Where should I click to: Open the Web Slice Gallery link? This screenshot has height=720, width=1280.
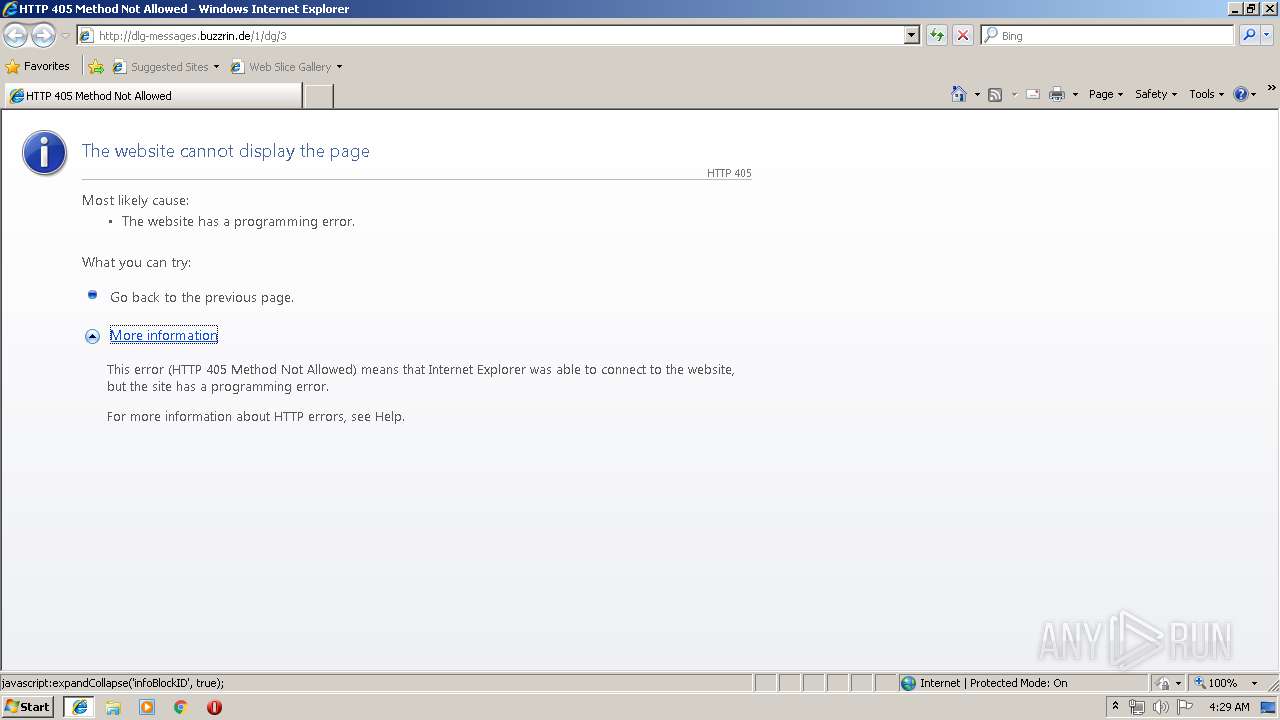pyautogui.click(x=281, y=67)
